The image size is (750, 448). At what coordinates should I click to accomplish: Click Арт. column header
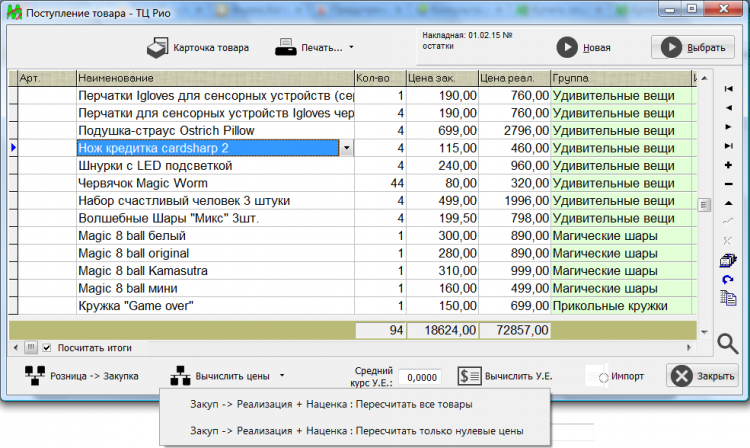[47, 78]
